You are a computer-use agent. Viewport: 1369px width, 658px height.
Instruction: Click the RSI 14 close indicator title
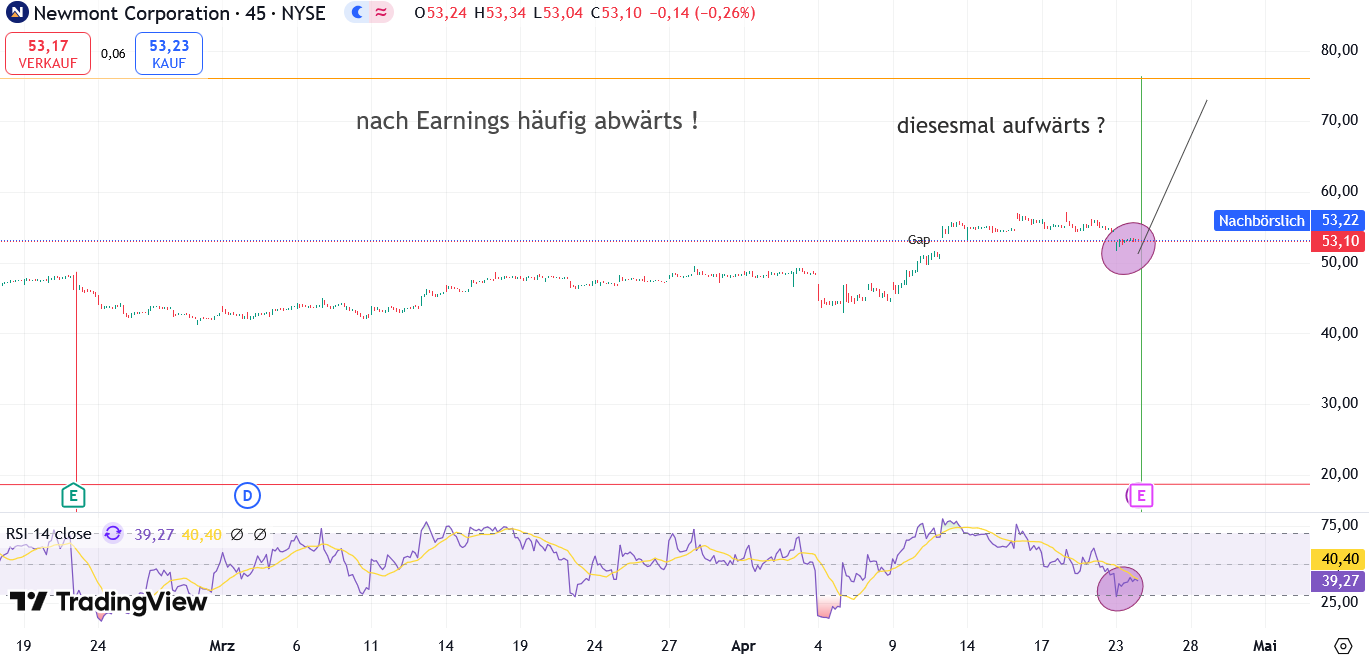tap(49, 534)
